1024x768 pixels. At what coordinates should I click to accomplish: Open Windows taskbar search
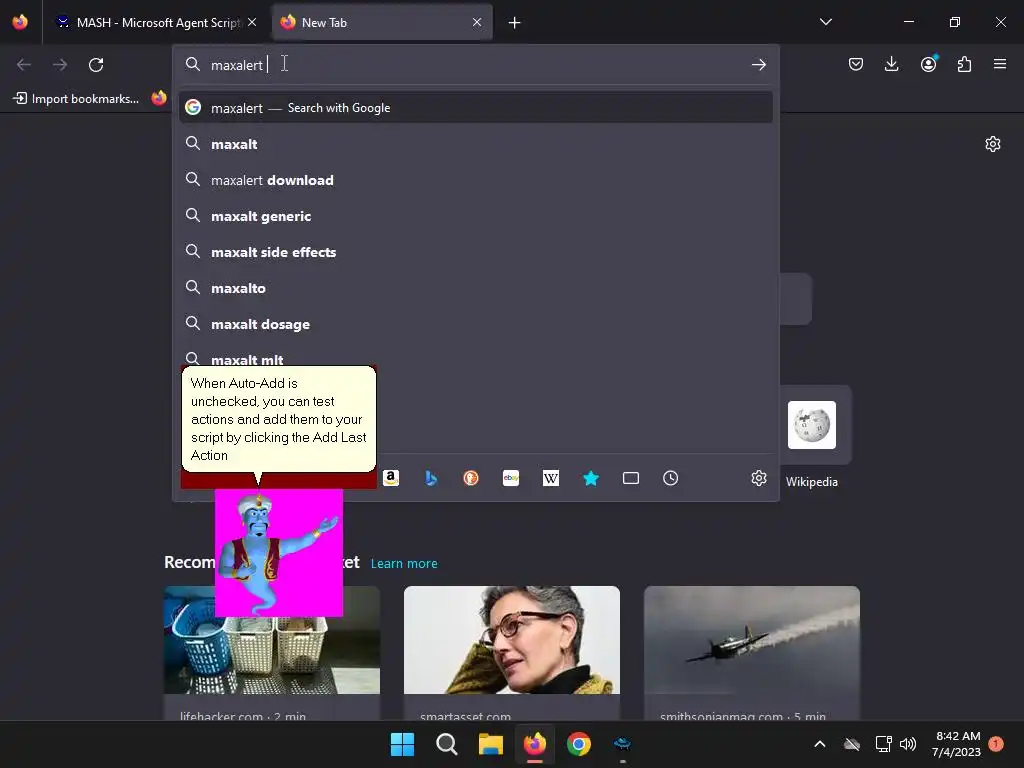(x=447, y=744)
